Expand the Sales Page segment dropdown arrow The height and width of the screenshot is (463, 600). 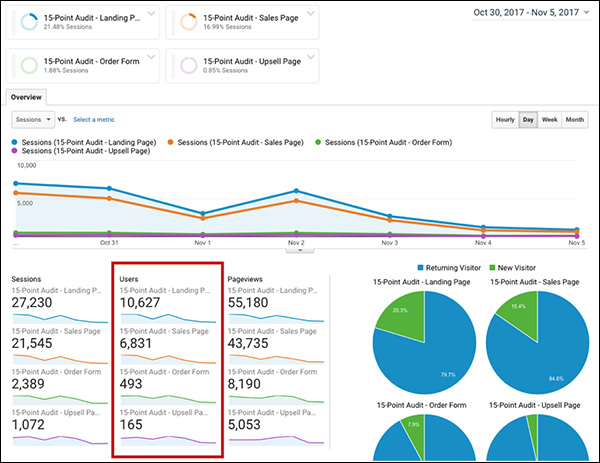311,14
